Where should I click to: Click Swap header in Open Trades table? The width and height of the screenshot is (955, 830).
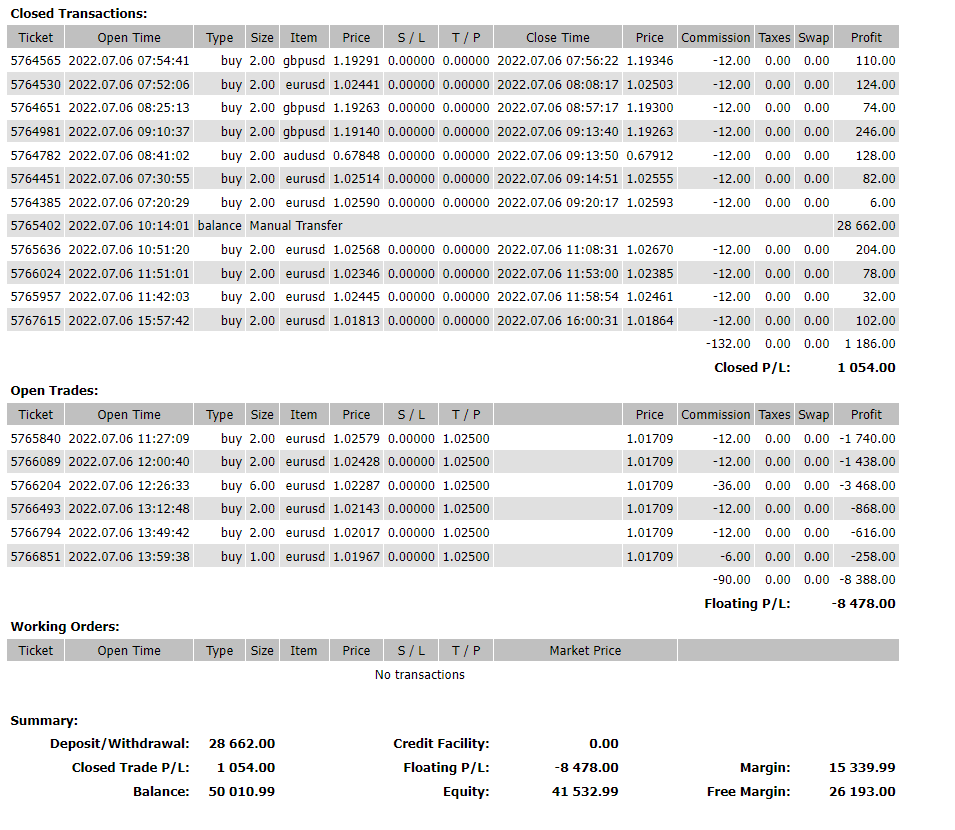click(814, 415)
